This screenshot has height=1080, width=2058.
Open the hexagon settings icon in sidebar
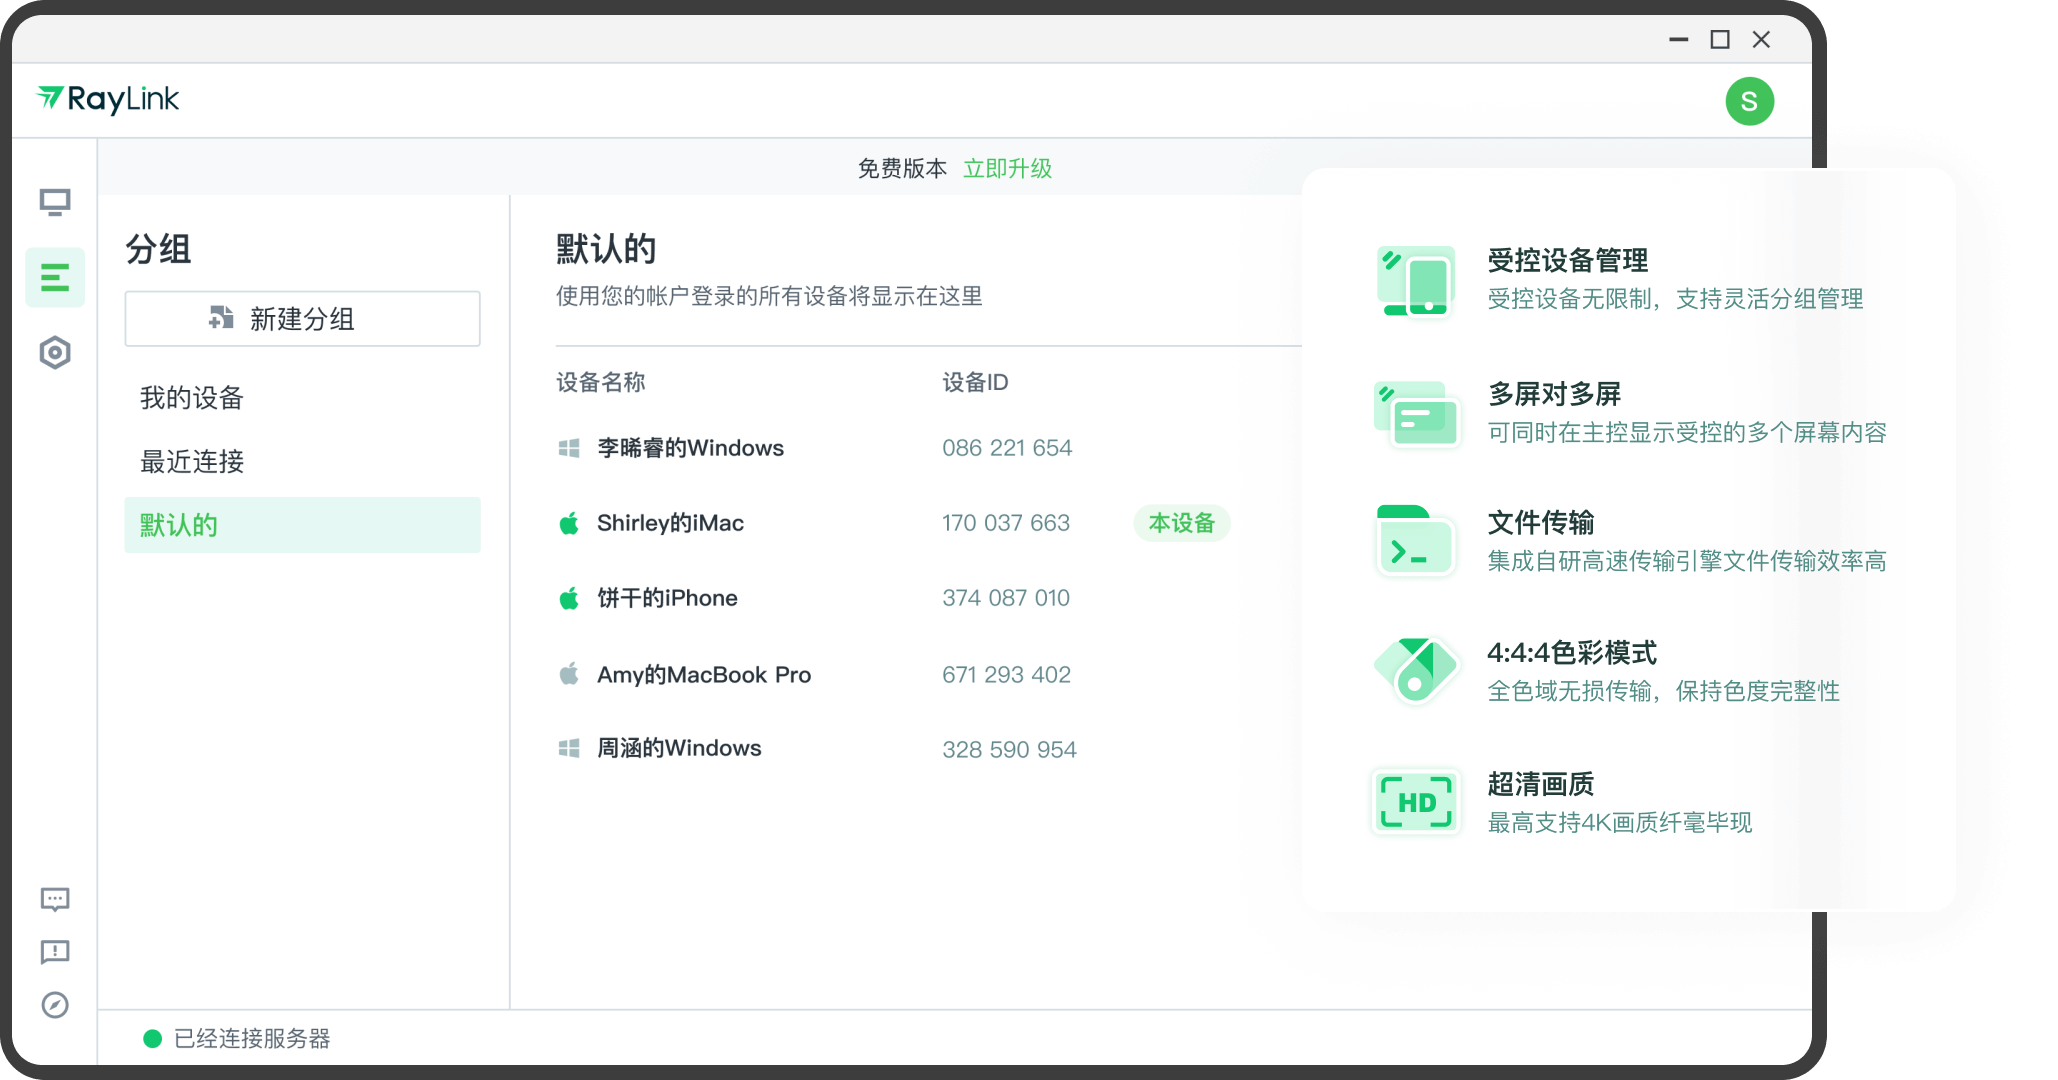[x=55, y=352]
